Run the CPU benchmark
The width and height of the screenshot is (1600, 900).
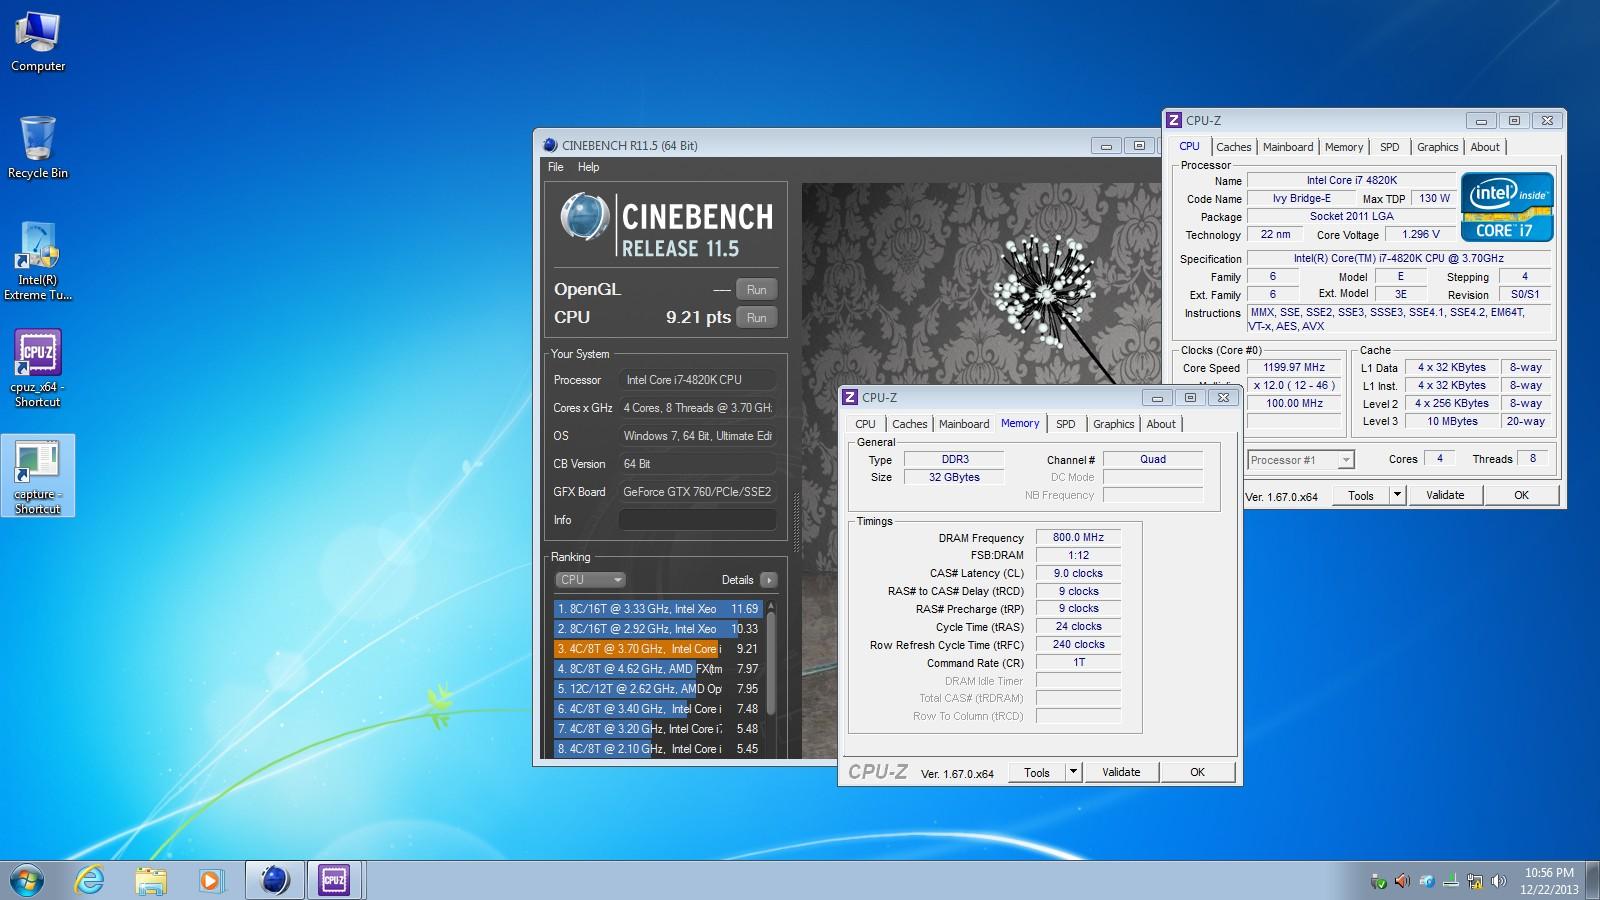(757, 318)
